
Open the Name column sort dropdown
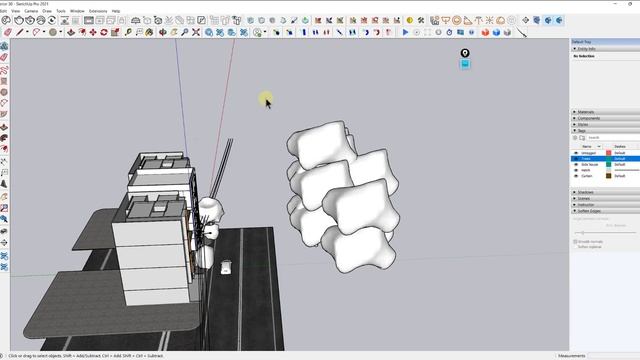[x=599, y=147]
